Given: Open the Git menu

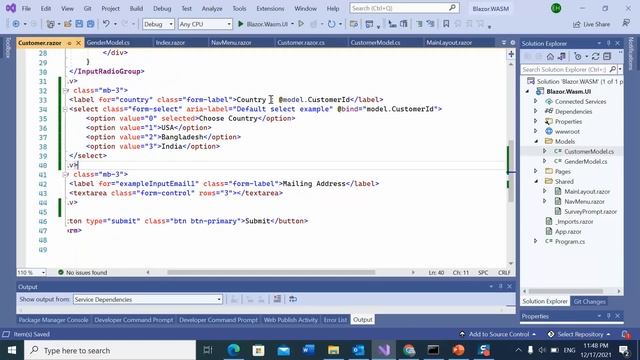Looking at the screenshot, I should pyautogui.click(x=87, y=8).
